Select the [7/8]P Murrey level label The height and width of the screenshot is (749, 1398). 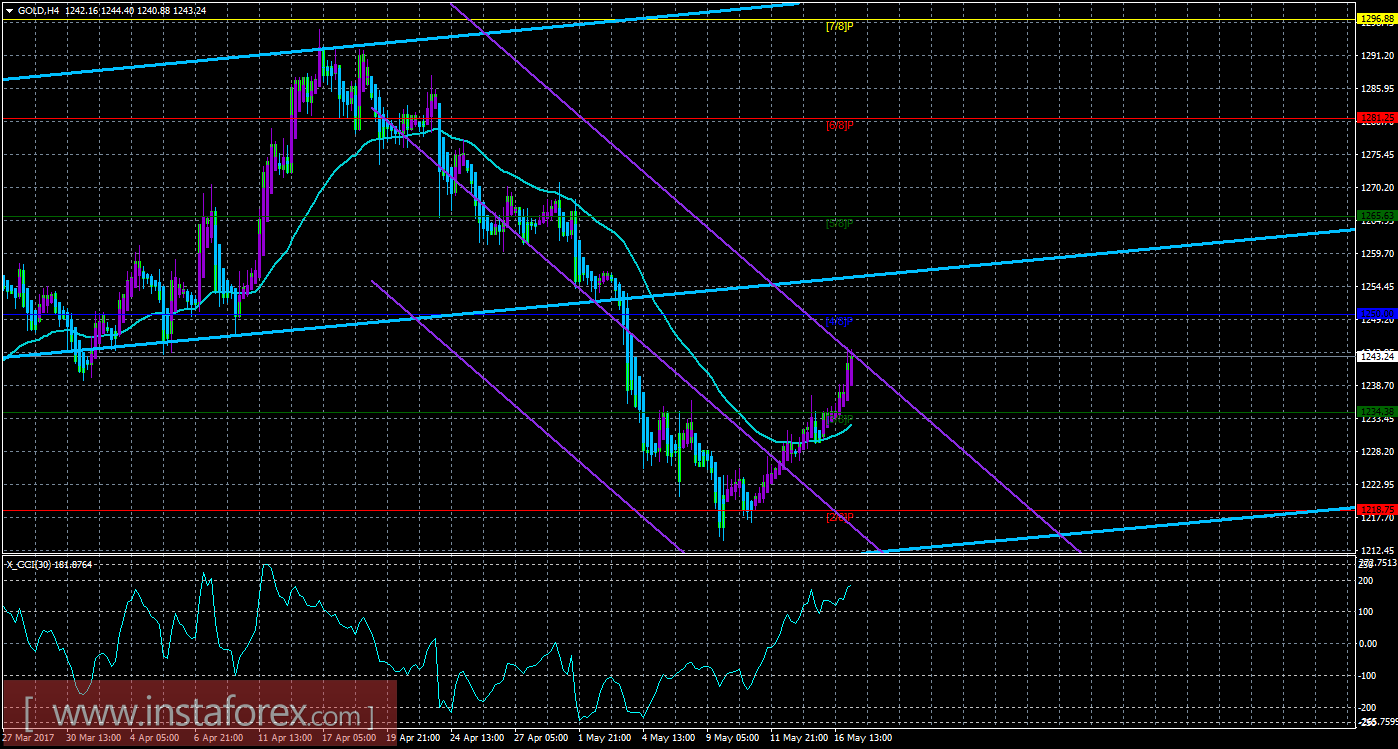tap(839, 26)
